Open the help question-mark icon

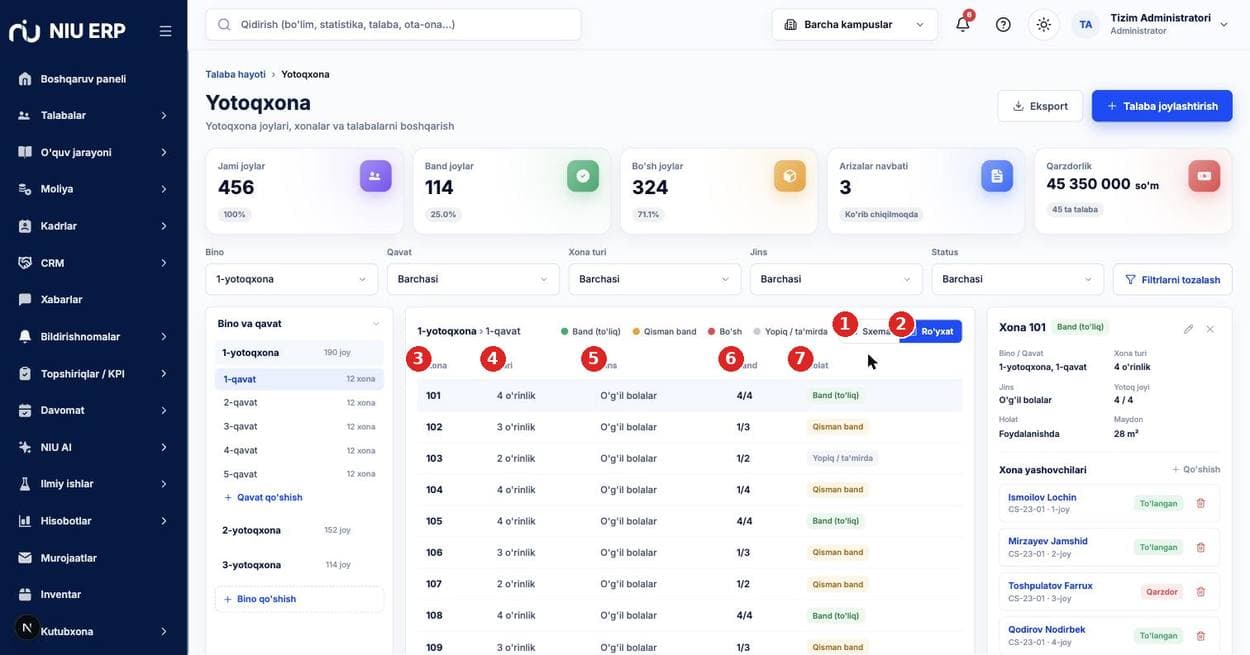click(1003, 24)
